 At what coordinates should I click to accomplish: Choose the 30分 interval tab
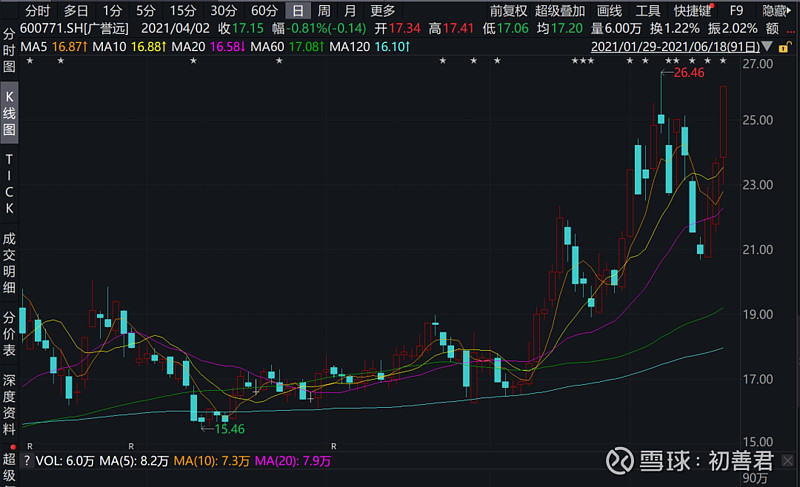(223, 10)
